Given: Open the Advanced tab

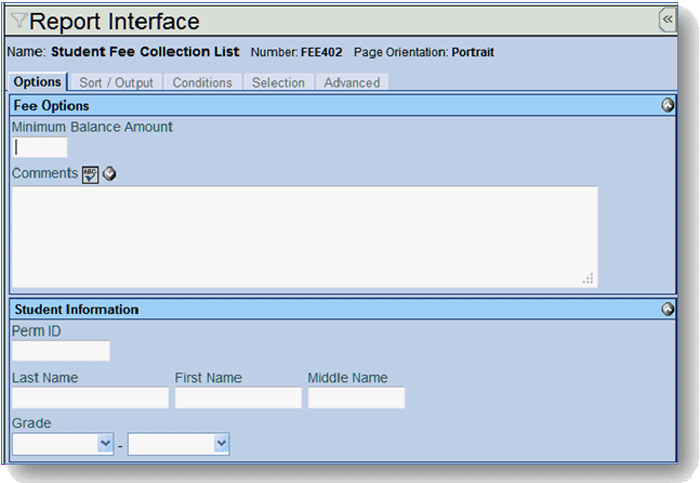Looking at the screenshot, I should tap(352, 83).
